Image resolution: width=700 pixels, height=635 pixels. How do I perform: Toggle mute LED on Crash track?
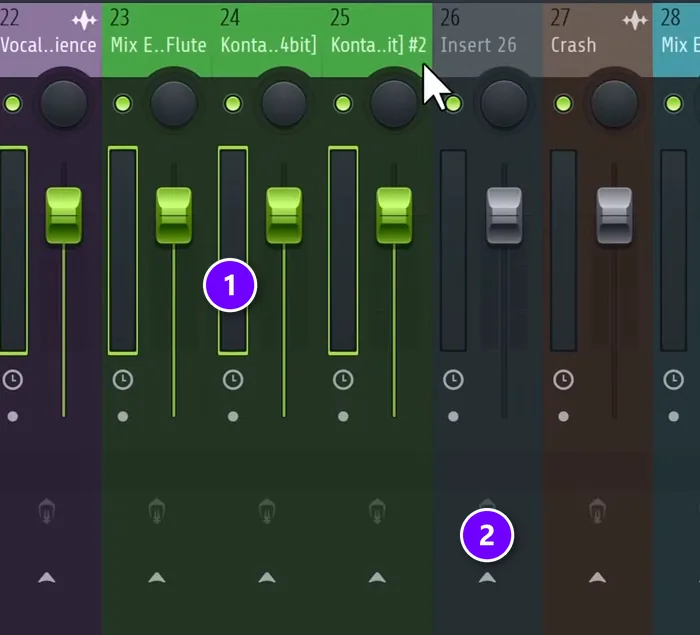pos(563,104)
